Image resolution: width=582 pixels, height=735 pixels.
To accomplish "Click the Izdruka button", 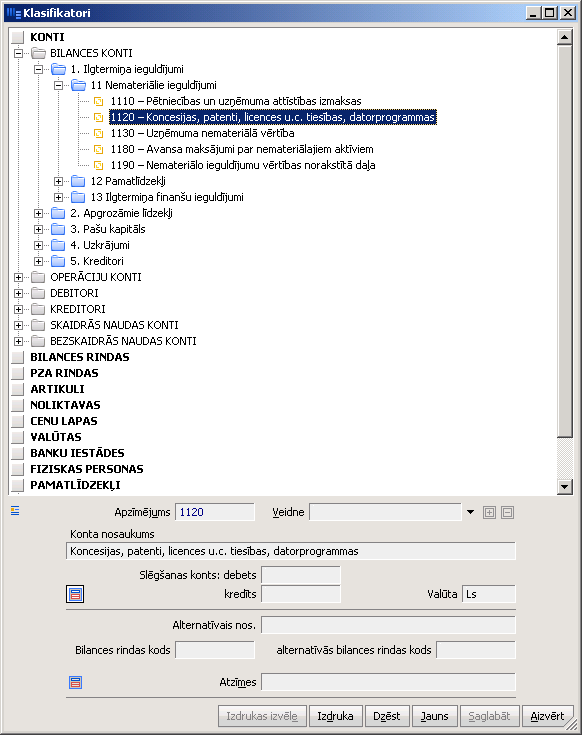I will (336, 716).
